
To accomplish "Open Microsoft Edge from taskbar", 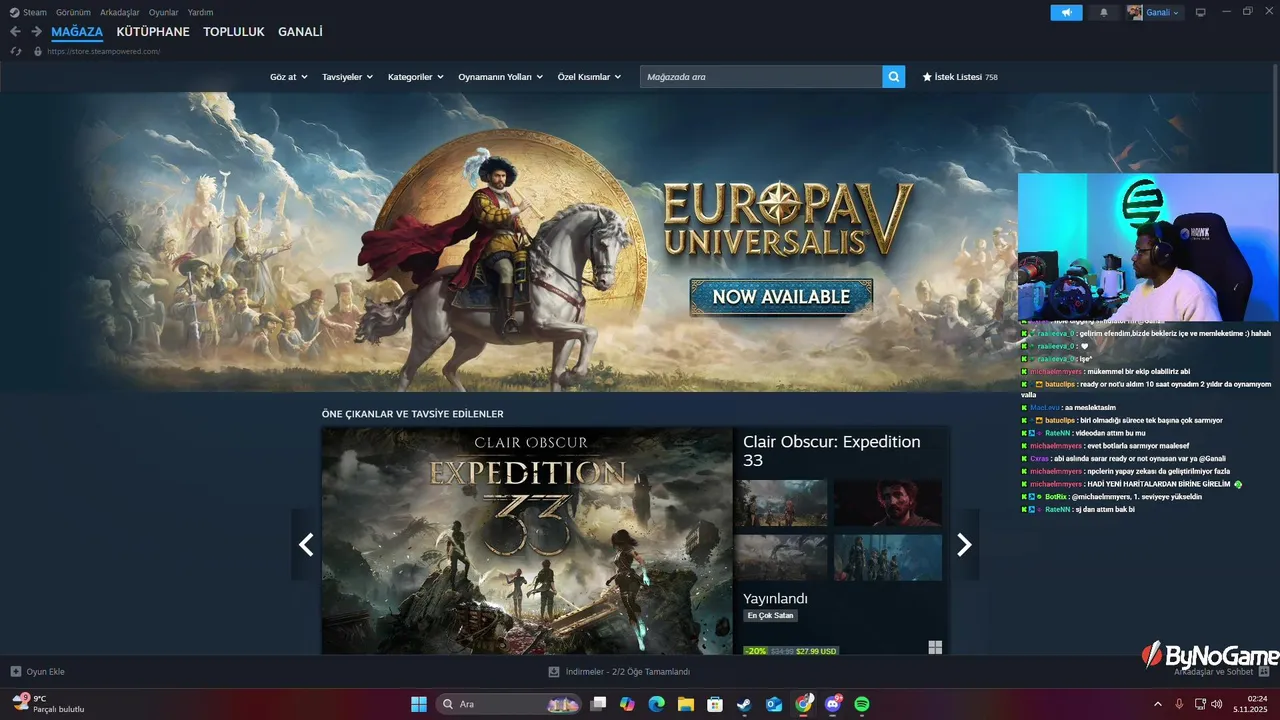I will (656, 704).
